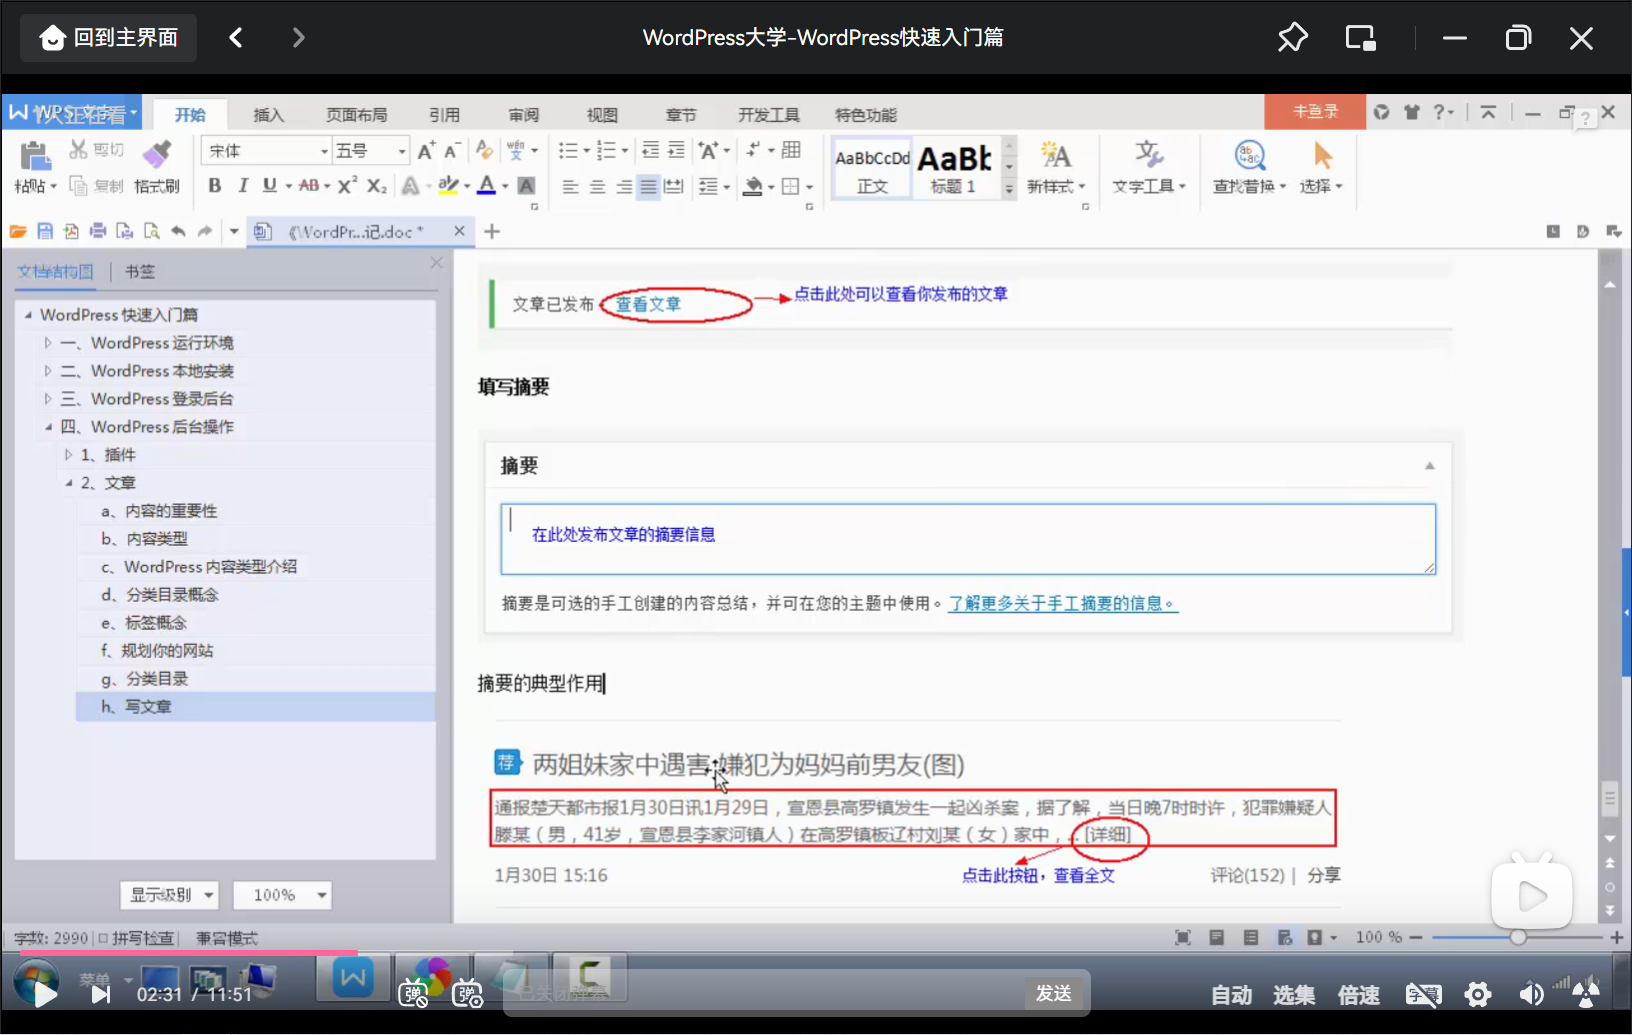Select the g、分类目录 outline item
The height and width of the screenshot is (1035, 1632).
click(255, 679)
